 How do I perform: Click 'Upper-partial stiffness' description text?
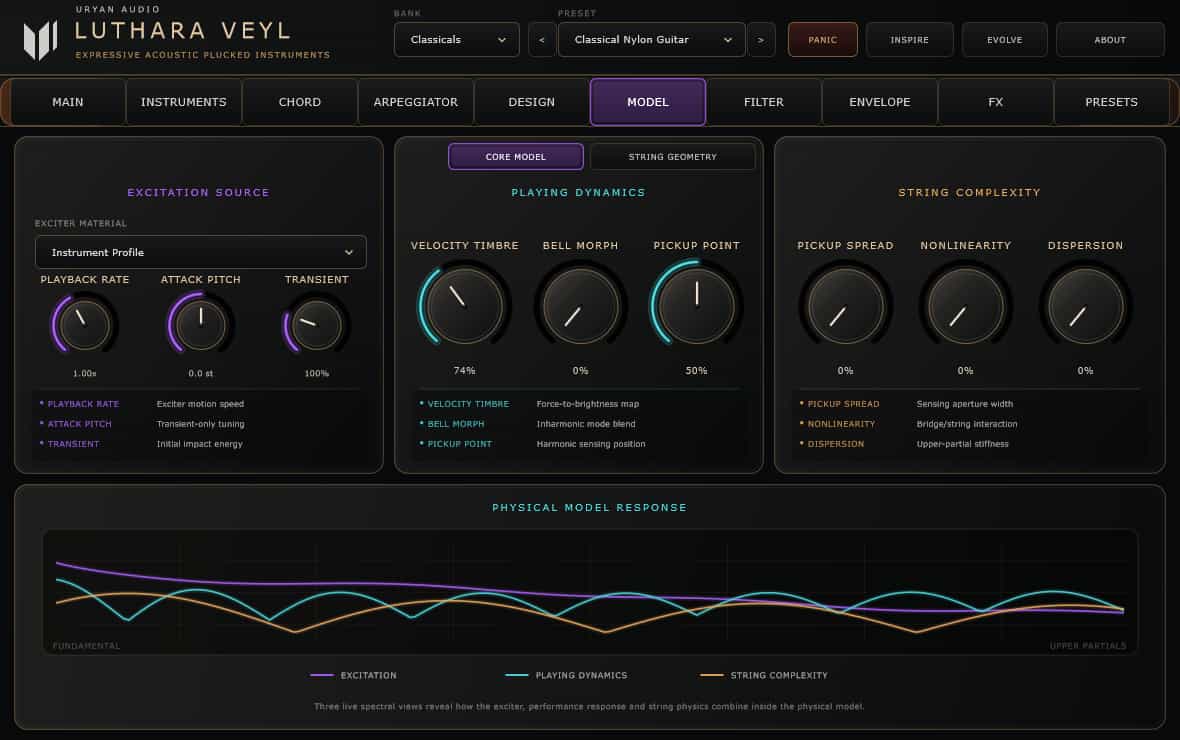click(x=963, y=444)
